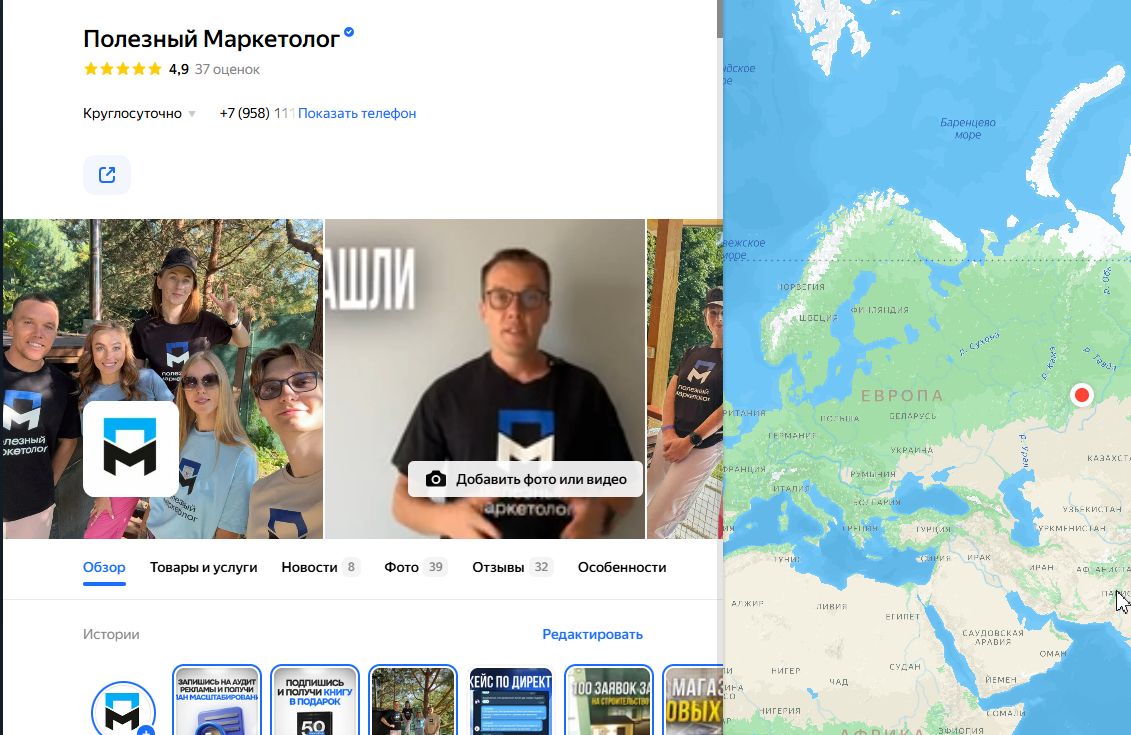Open the 37 оценок ratings link
Screen dimensions: 1131x735
point(227,69)
